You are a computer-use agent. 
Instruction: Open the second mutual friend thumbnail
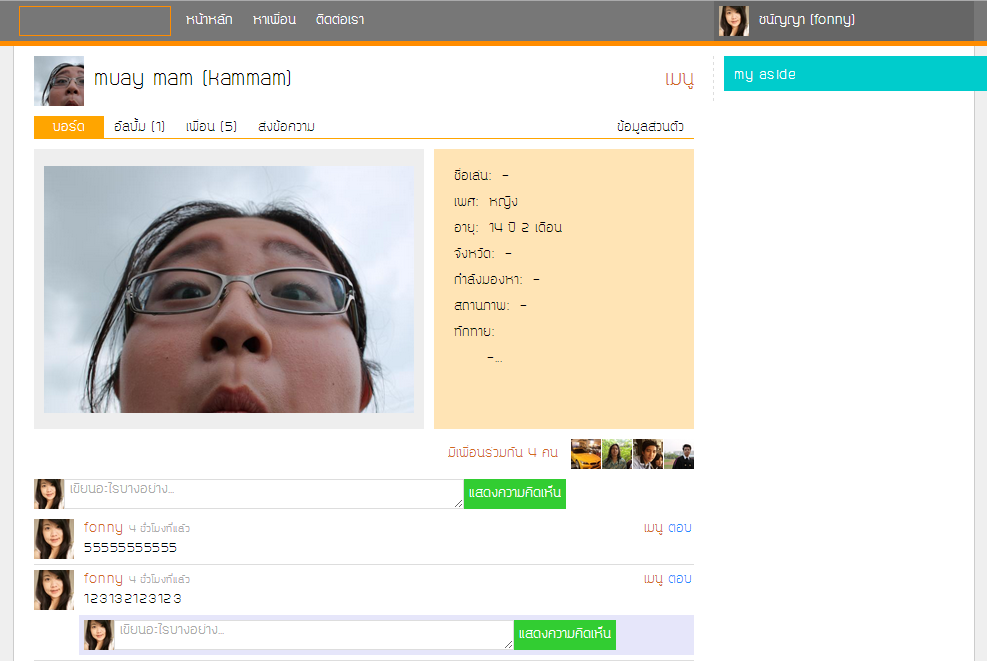click(x=617, y=454)
